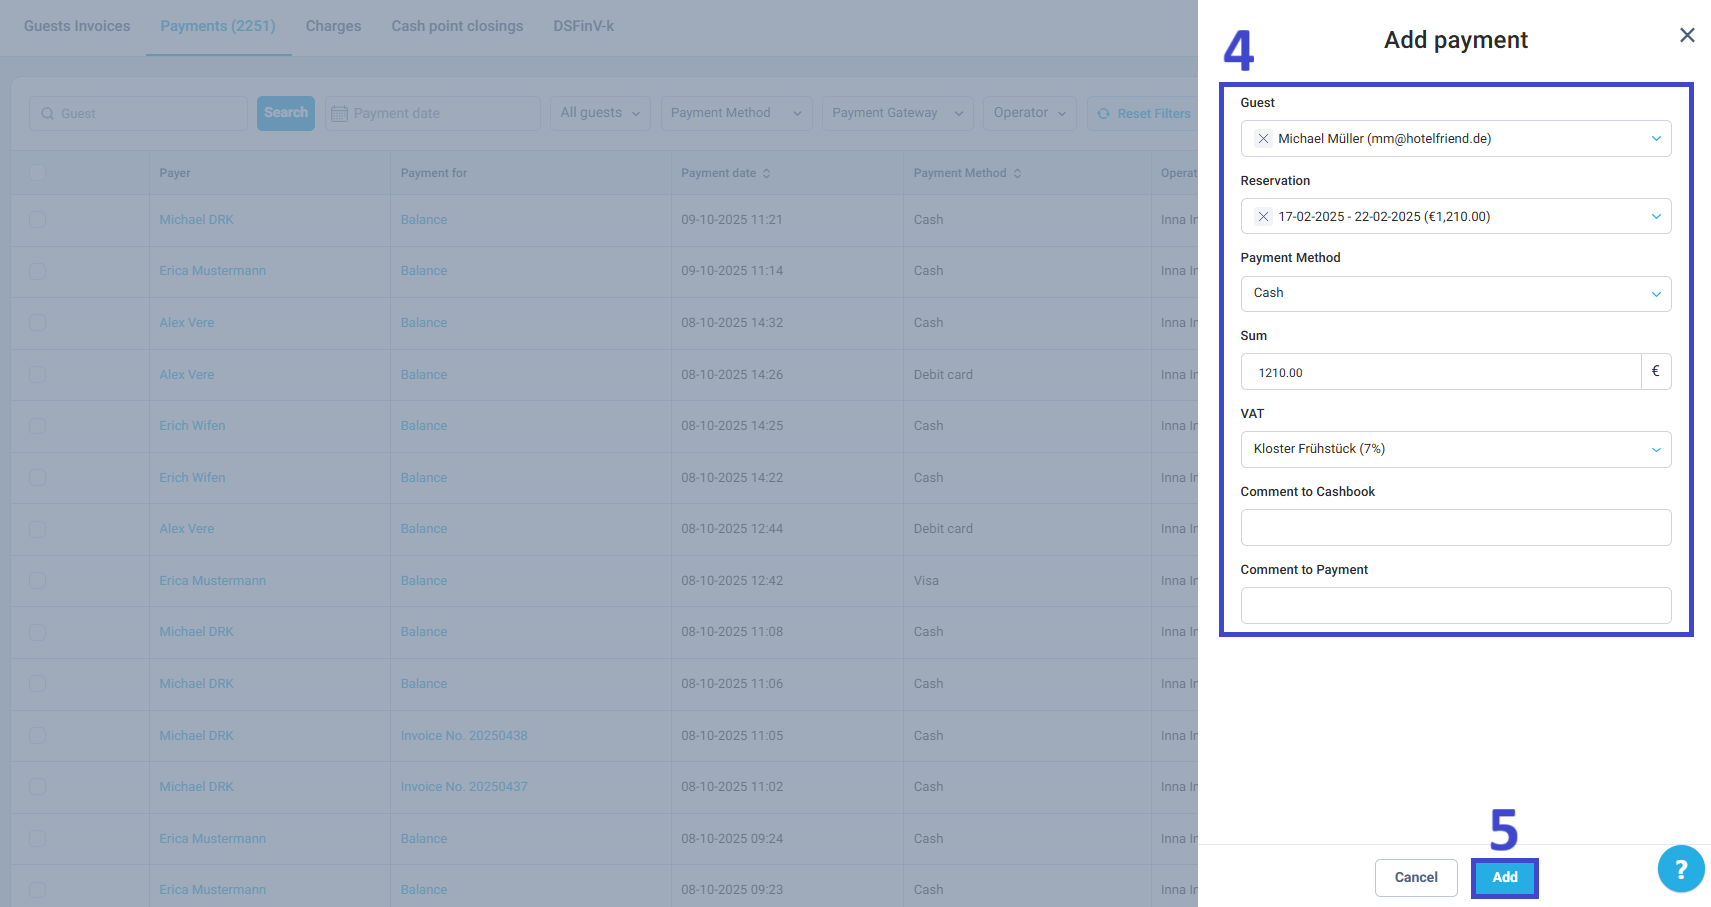This screenshot has height=907, width=1711.
Task: Select the checkbox on the Erica Mustermann 09:24 row
Action: (x=37, y=838)
